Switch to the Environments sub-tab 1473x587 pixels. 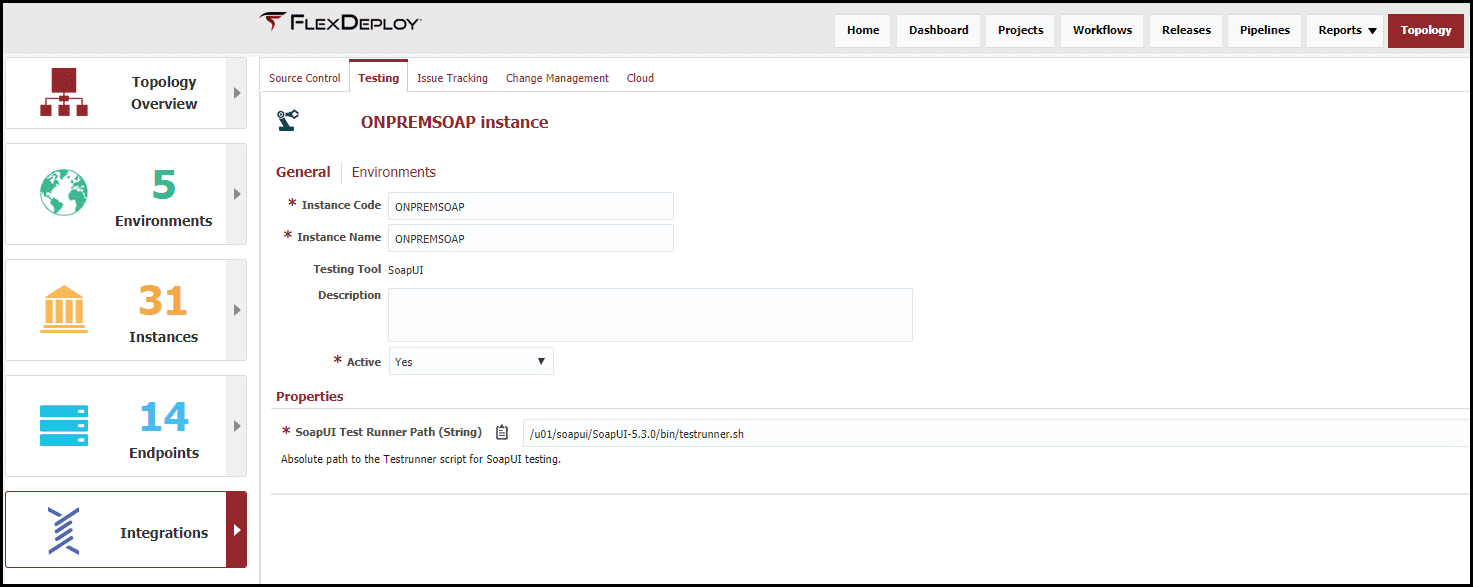(x=394, y=172)
